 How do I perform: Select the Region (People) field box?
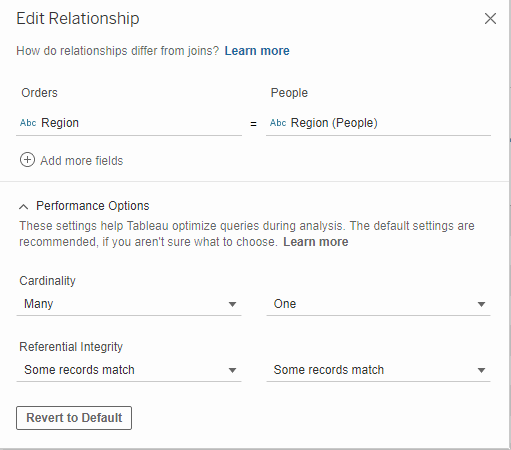(378, 123)
